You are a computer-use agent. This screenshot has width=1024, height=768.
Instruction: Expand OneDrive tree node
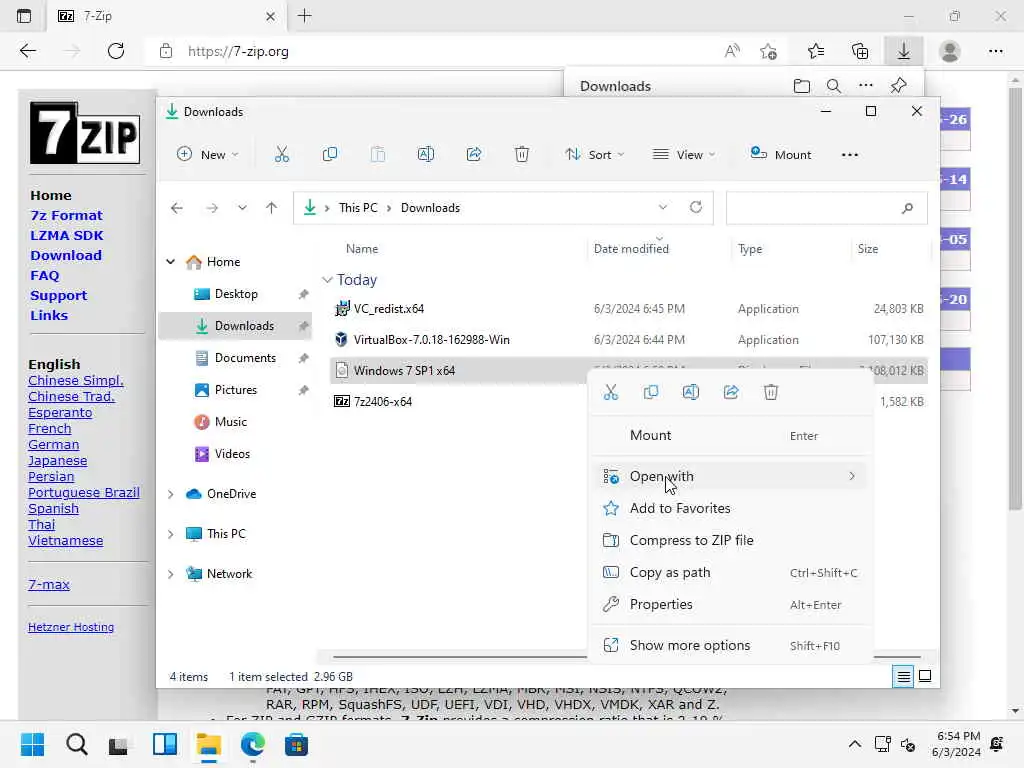click(x=170, y=494)
